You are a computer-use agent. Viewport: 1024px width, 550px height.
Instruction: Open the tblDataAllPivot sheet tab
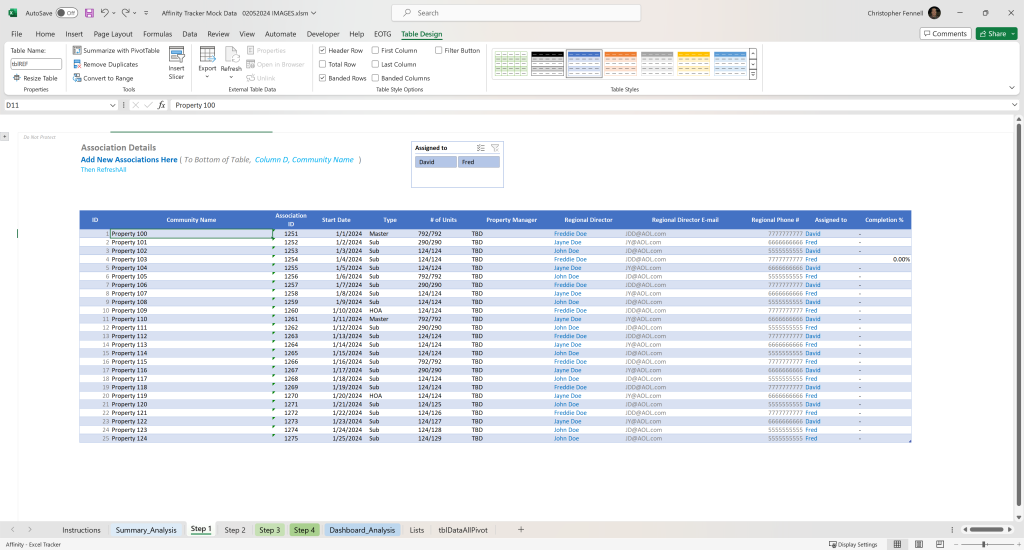(x=462, y=530)
